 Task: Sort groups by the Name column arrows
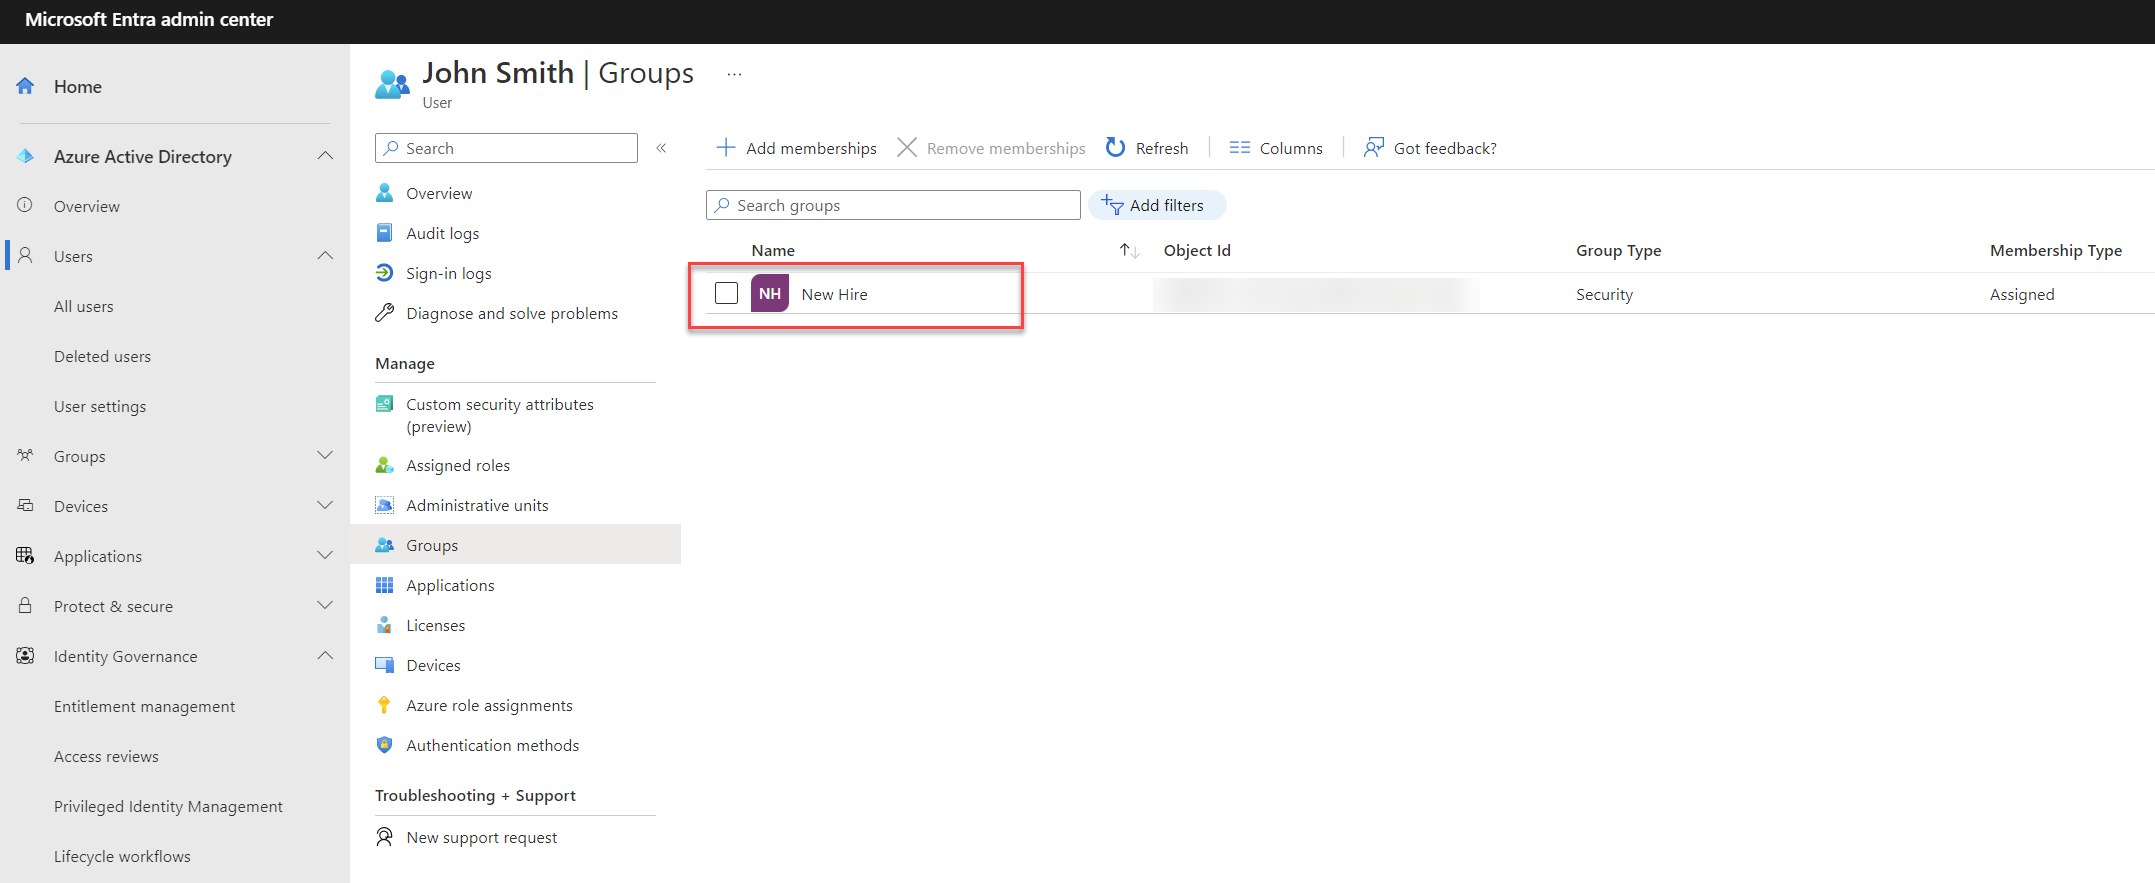coord(1129,250)
